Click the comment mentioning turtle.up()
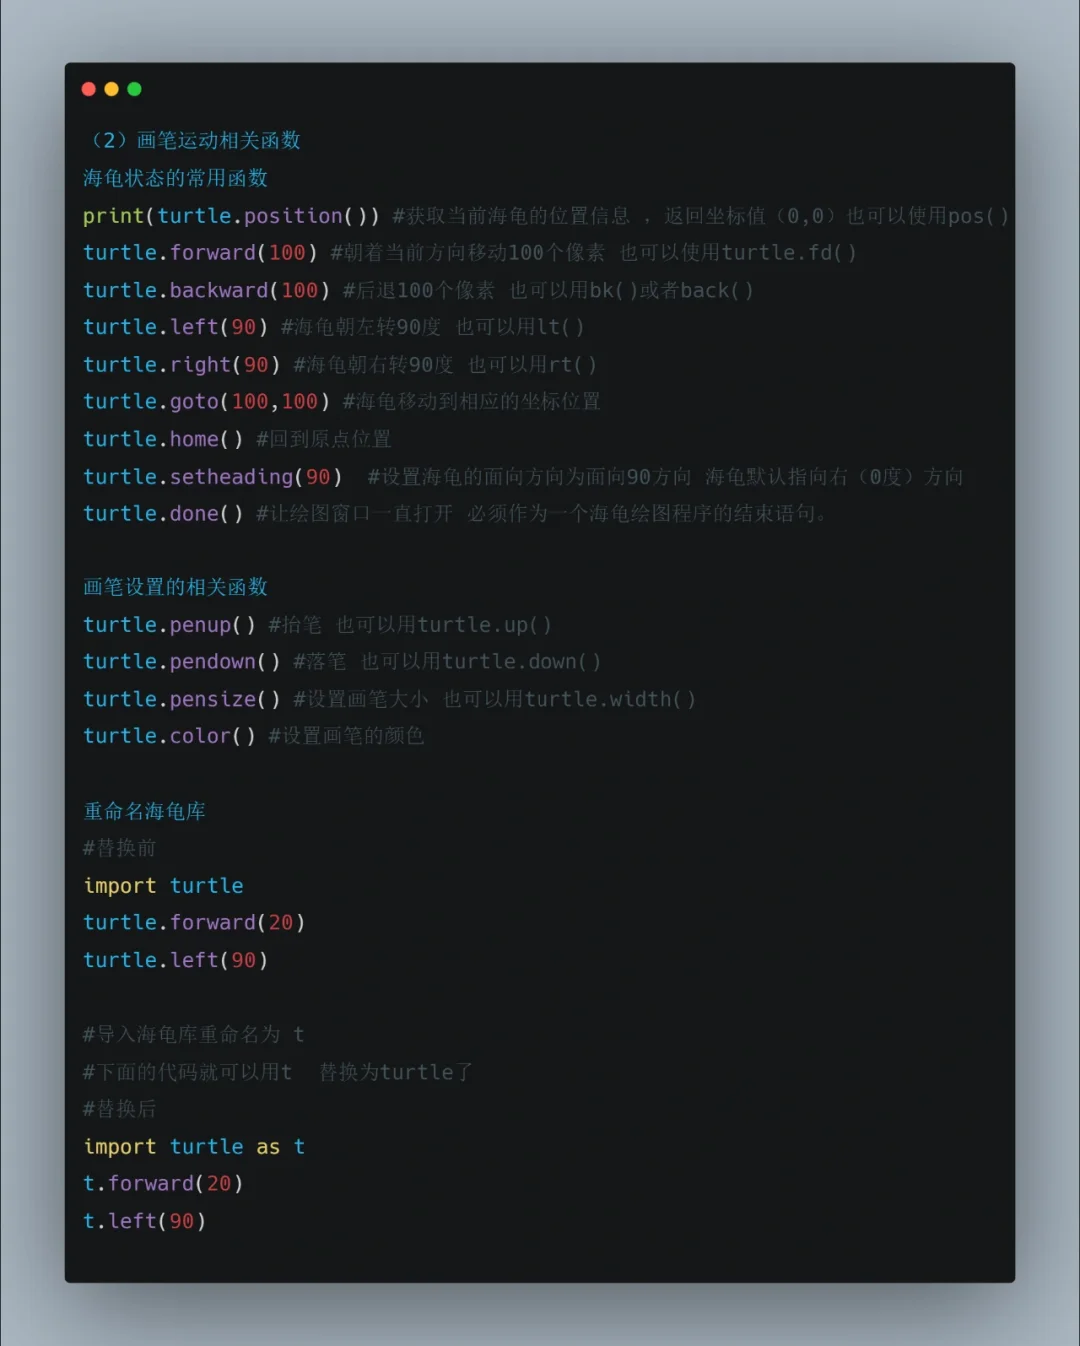Viewport: 1080px width, 1346px height. click(410, 625)
